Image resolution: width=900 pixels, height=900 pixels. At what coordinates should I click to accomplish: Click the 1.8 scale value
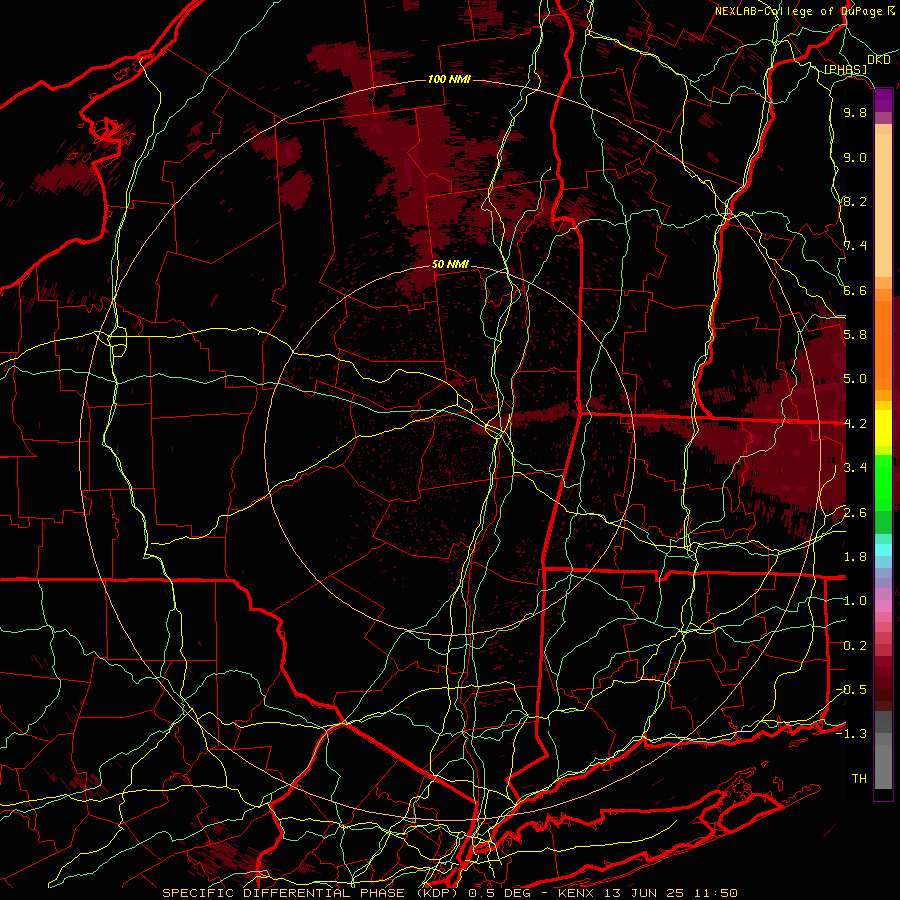point(855,557)
